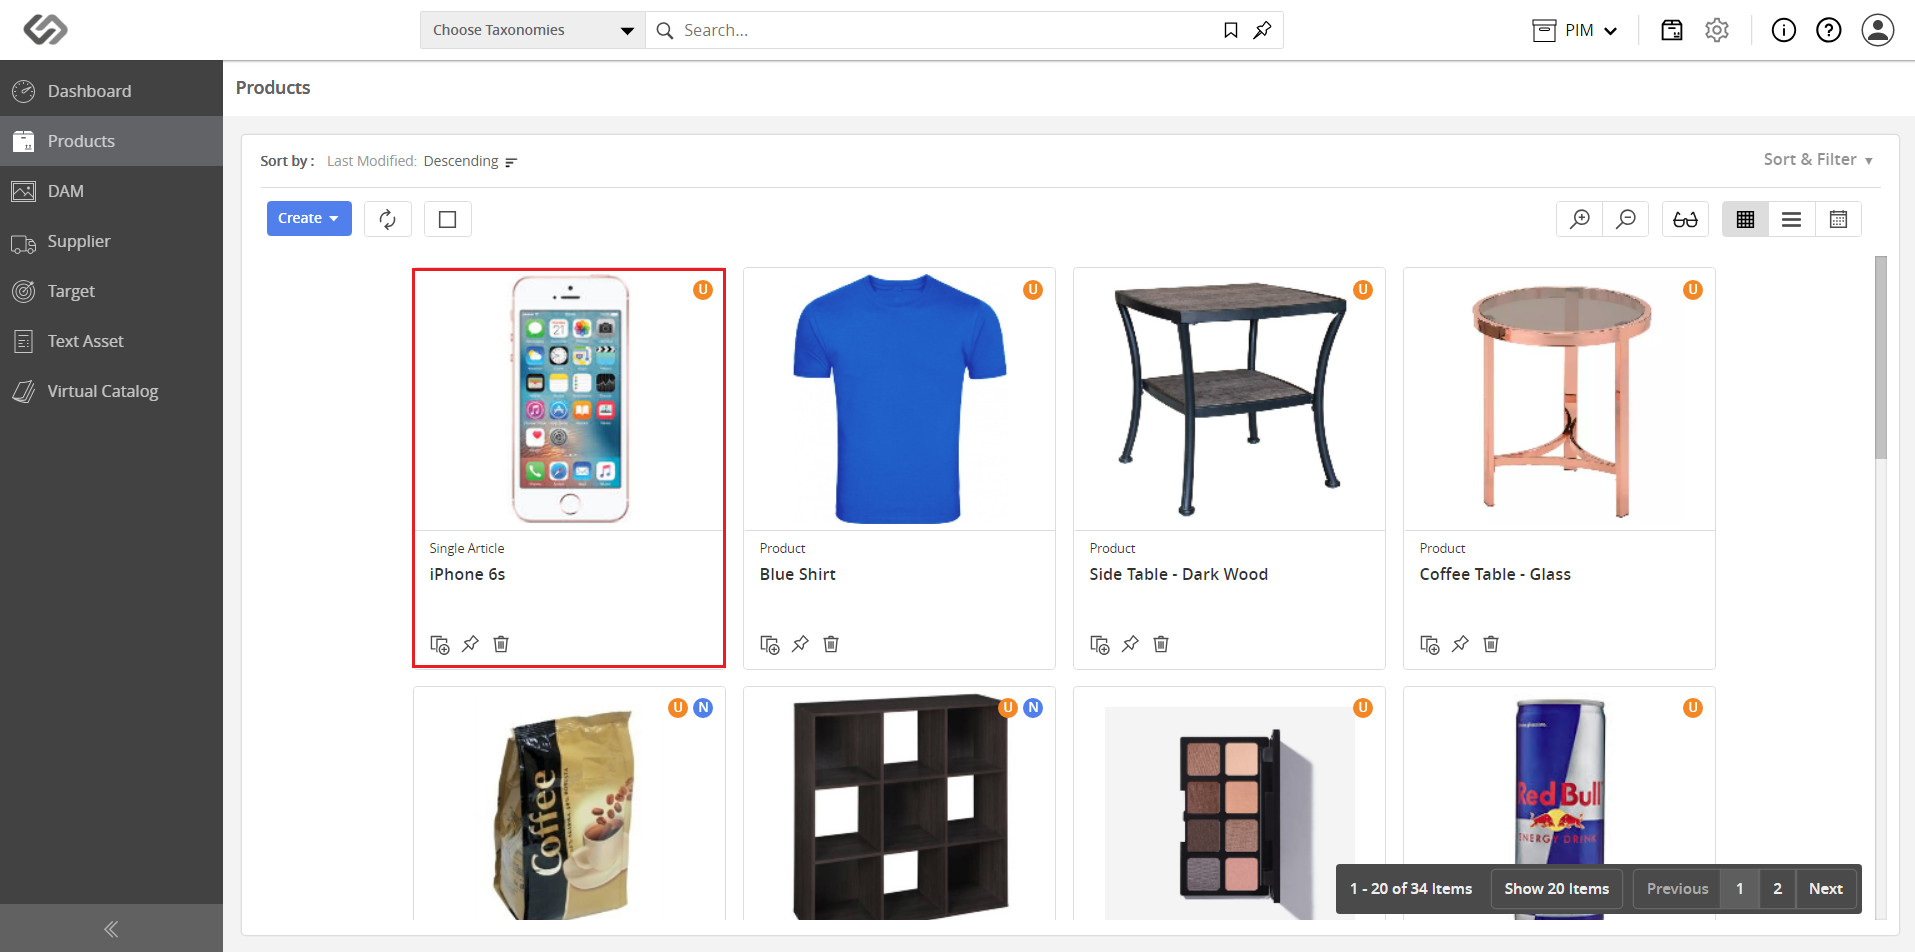Click the bookmark icon in search bar

pos(1231,30)
